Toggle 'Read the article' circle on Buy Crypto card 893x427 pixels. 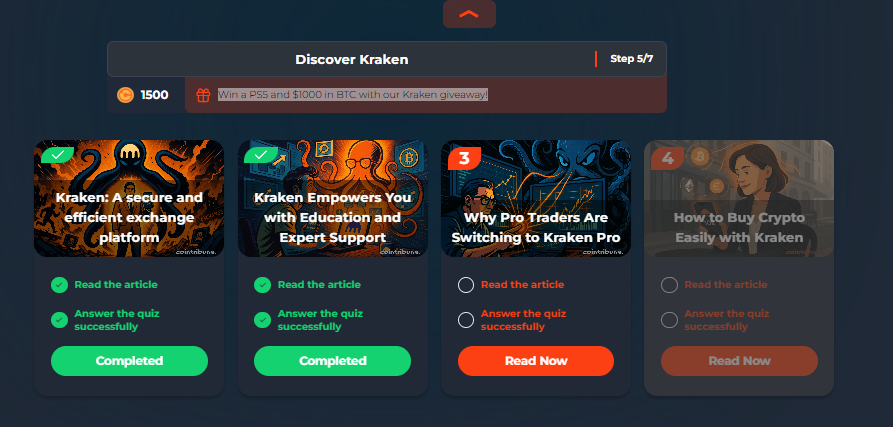pyautogui.click(x=669, y=285)
